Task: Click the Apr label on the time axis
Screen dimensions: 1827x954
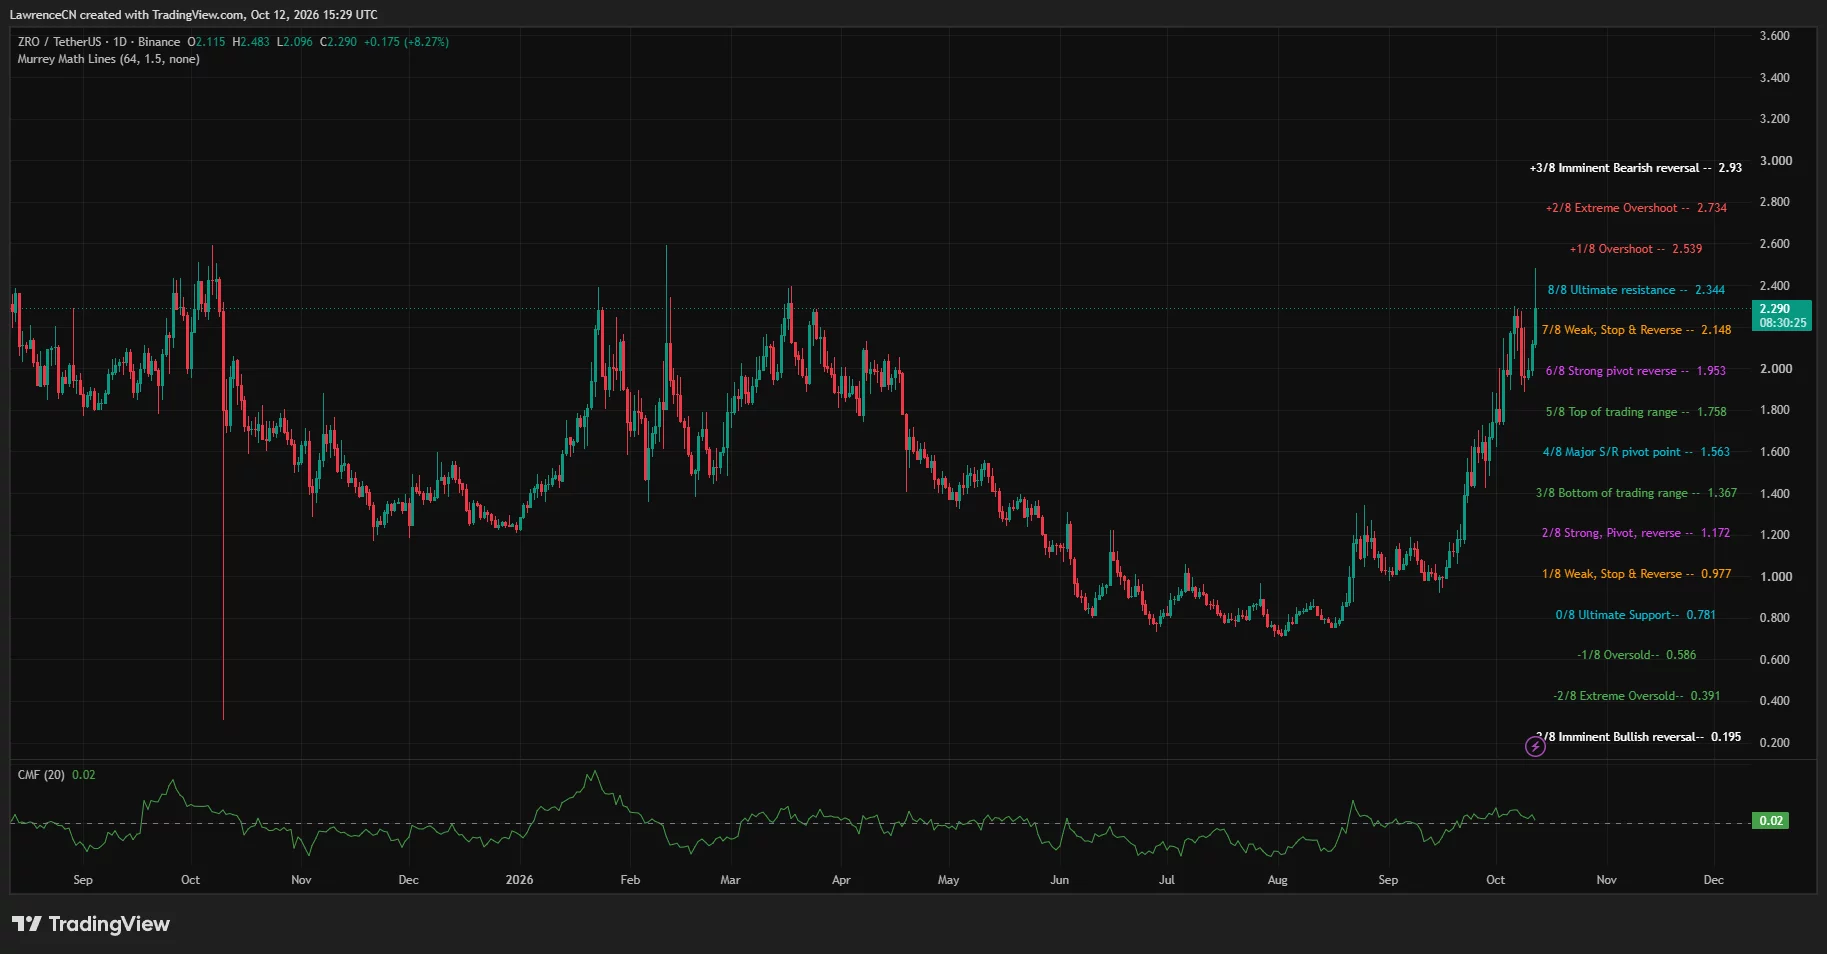Action: pos(841,880)
